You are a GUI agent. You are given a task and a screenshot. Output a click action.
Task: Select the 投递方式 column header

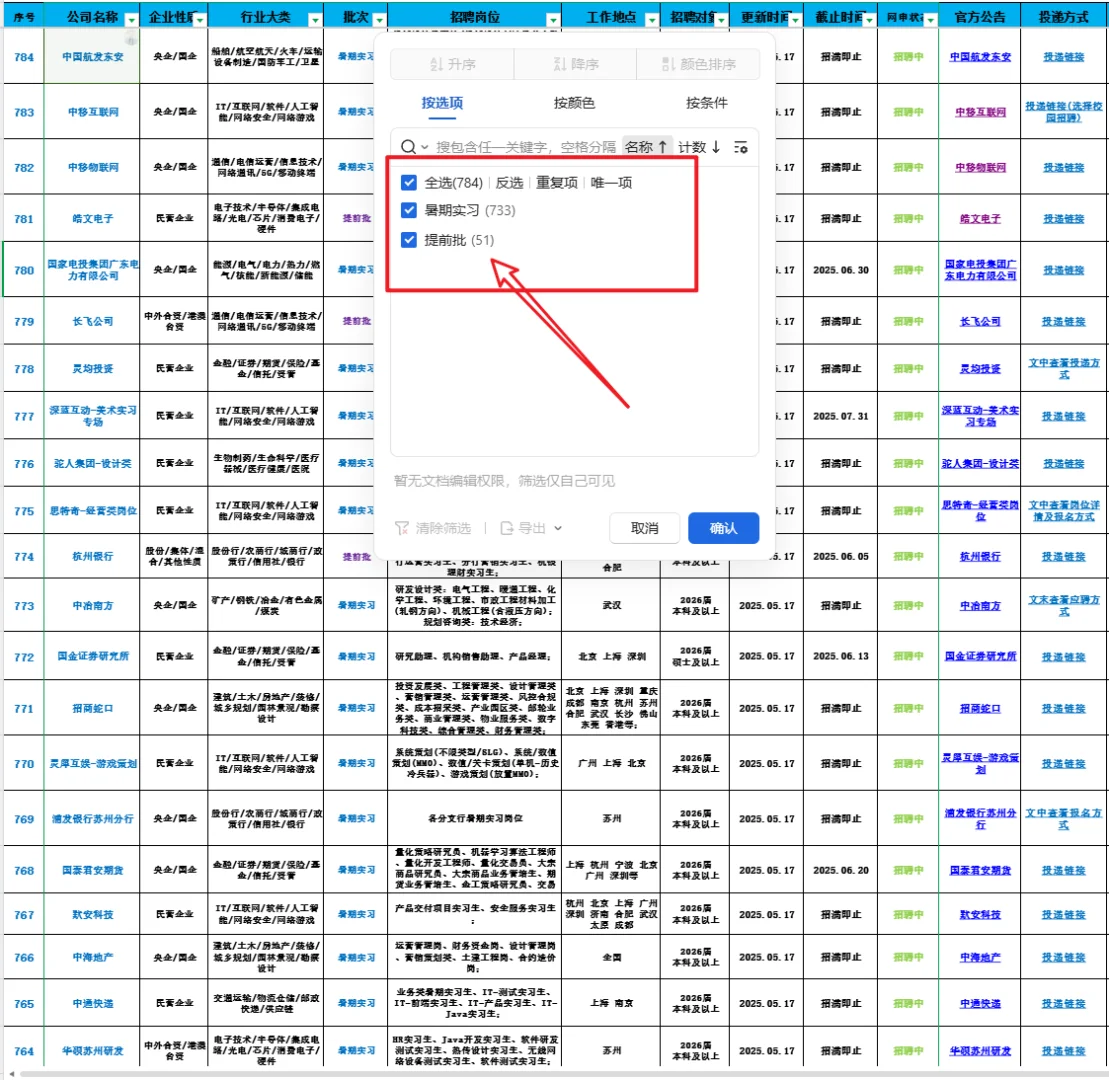tap(1063, 16)
